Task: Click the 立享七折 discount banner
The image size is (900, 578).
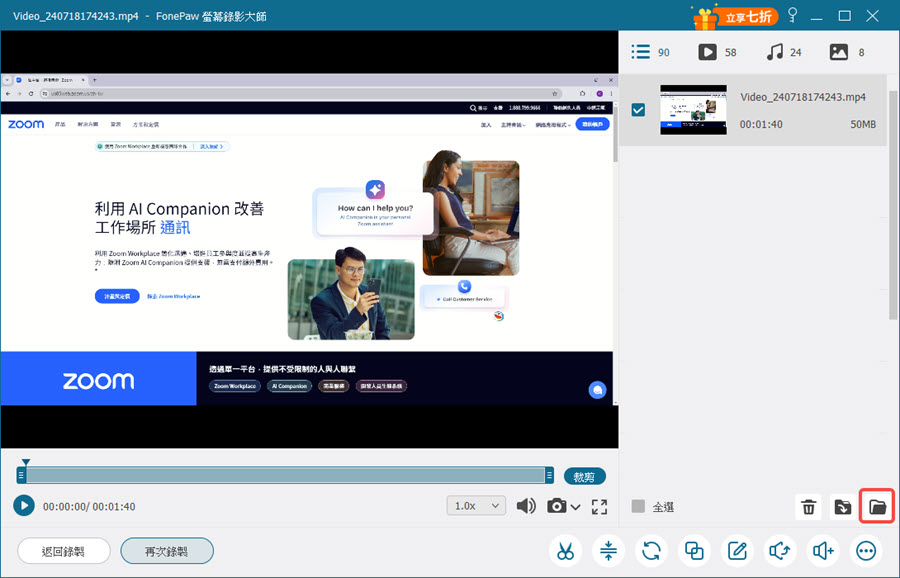Action: click(736, 17)
